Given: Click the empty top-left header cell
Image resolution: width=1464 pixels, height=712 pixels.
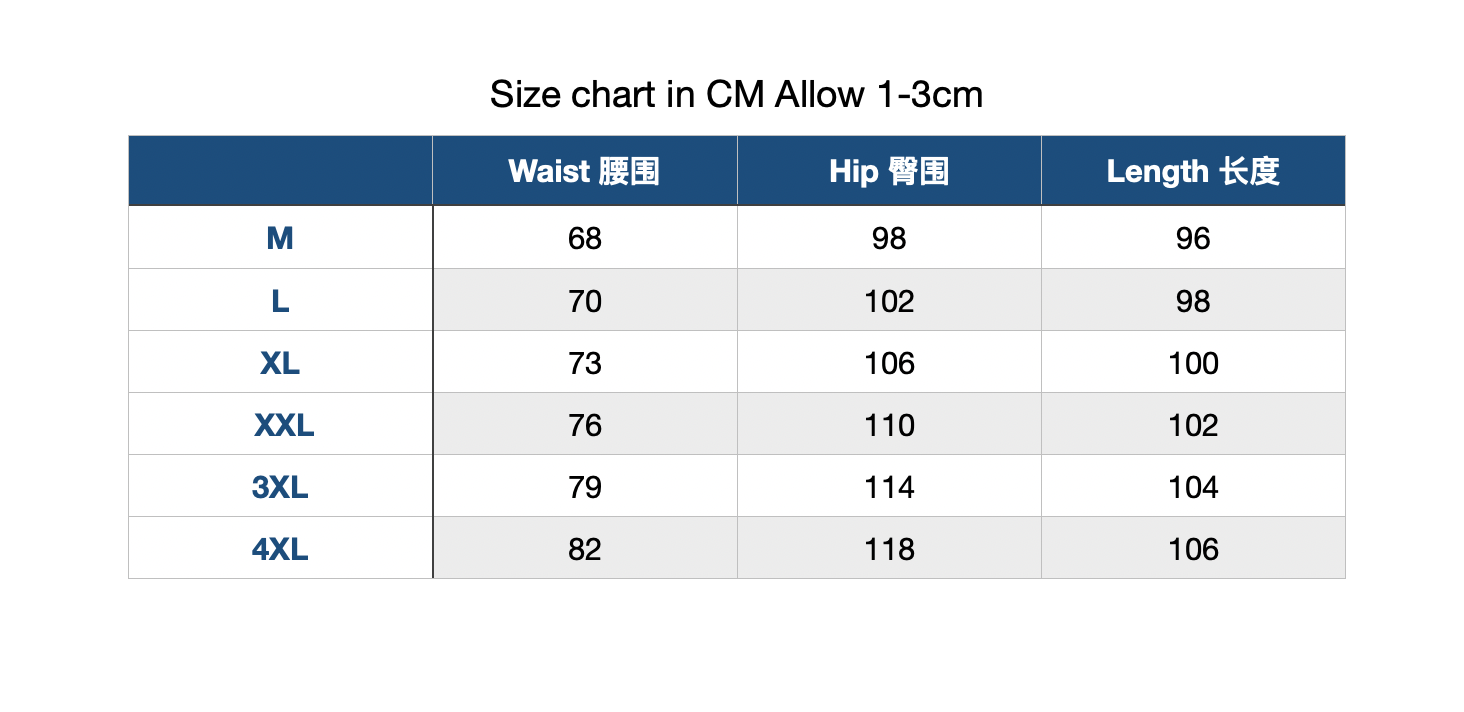Looking at the screenshot, I should (x=280, y=171).
